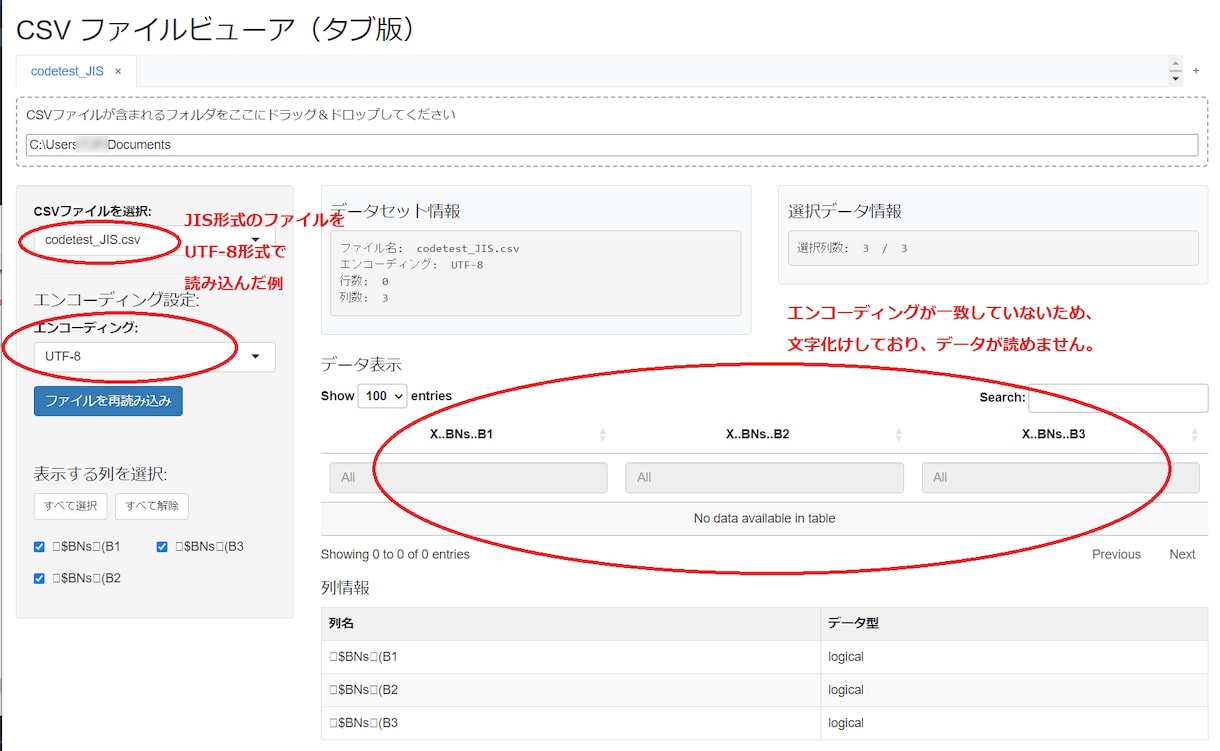Click 'logical' data type in first row
1220x751 pixels.
coord(846,657)
